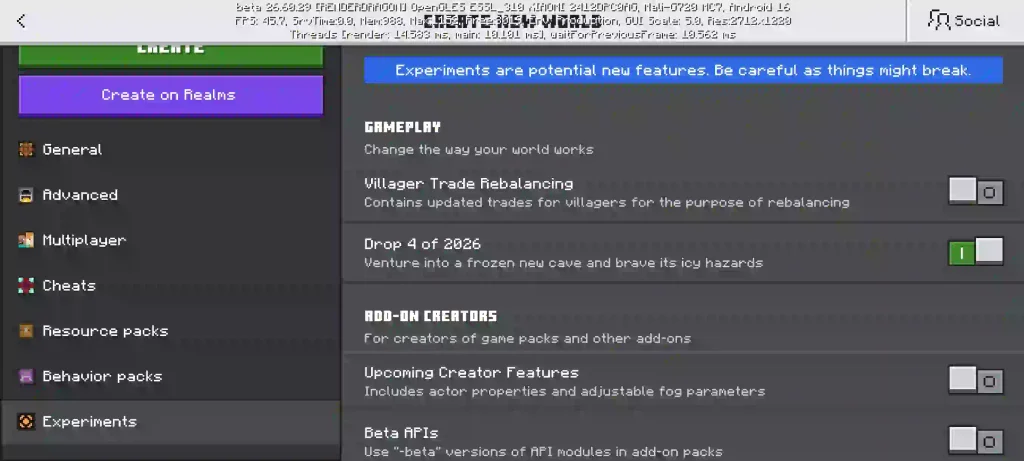The height and width of the screenshot is (461, 1024).
Task: Select the Cheats icon
Action: 26,285
